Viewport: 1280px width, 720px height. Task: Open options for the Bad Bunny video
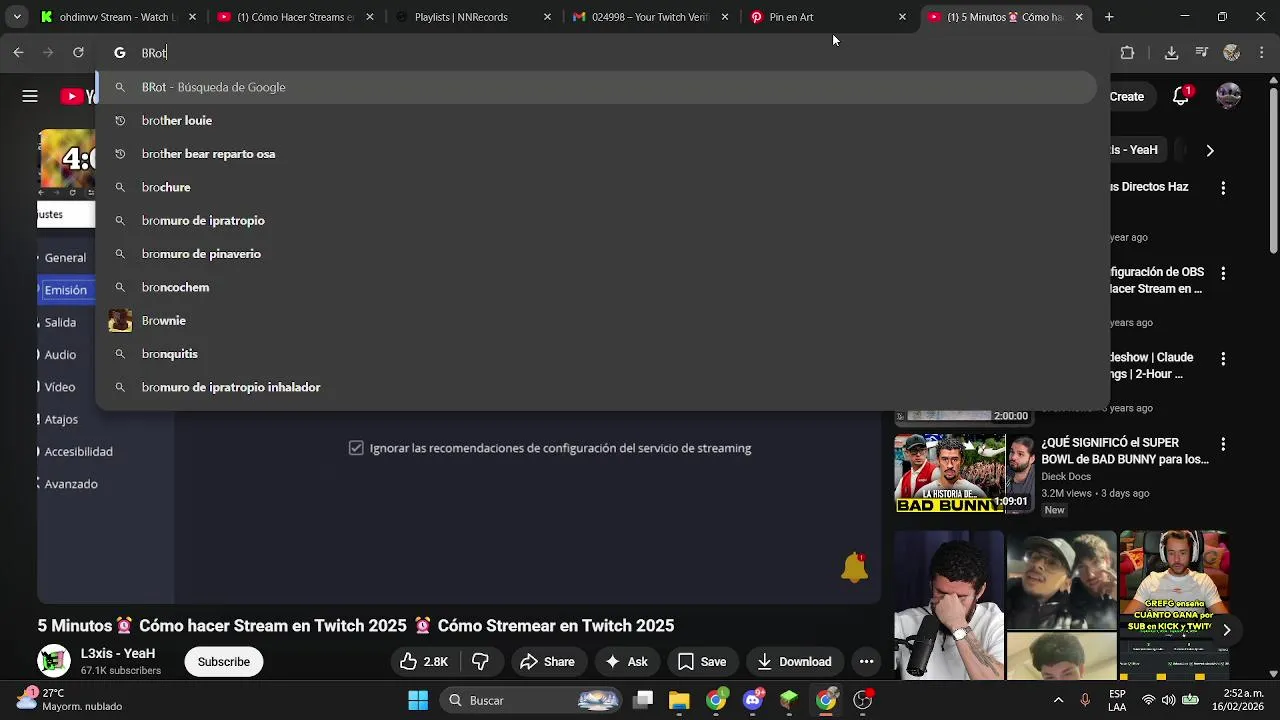coord(1225,444)
